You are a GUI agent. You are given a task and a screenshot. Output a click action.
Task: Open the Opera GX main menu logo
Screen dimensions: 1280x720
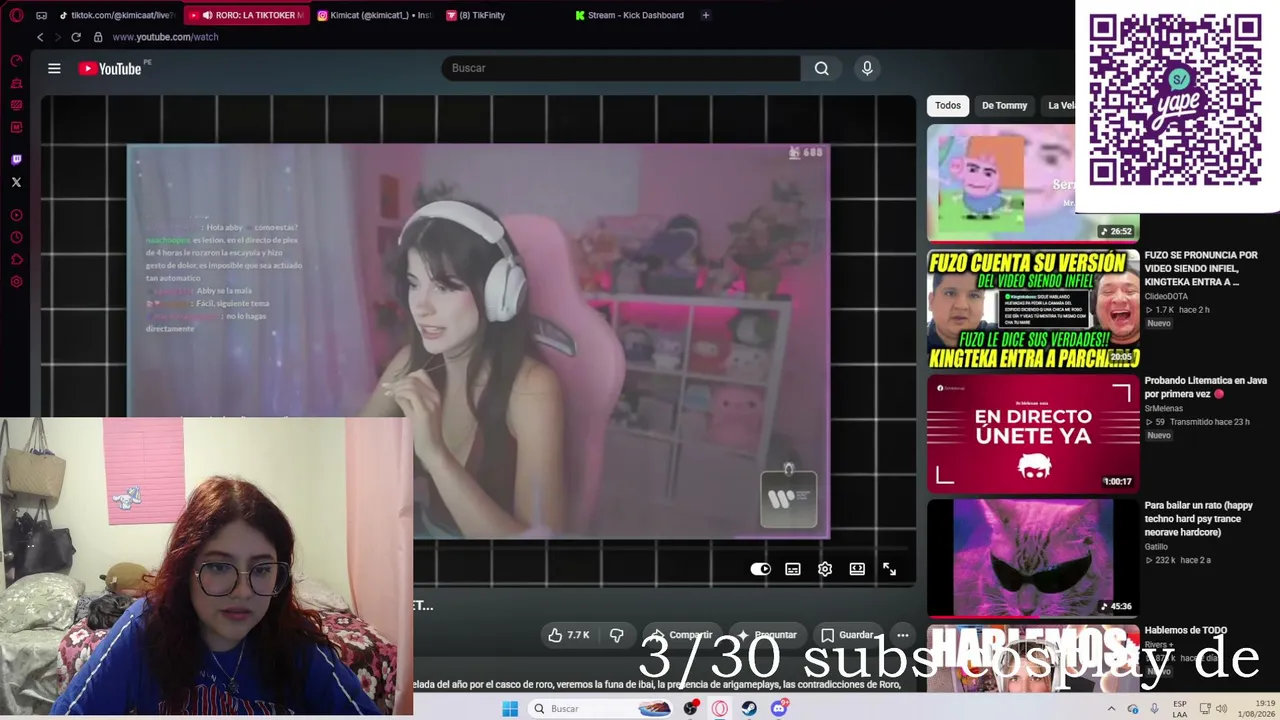(x=16, y=15)
